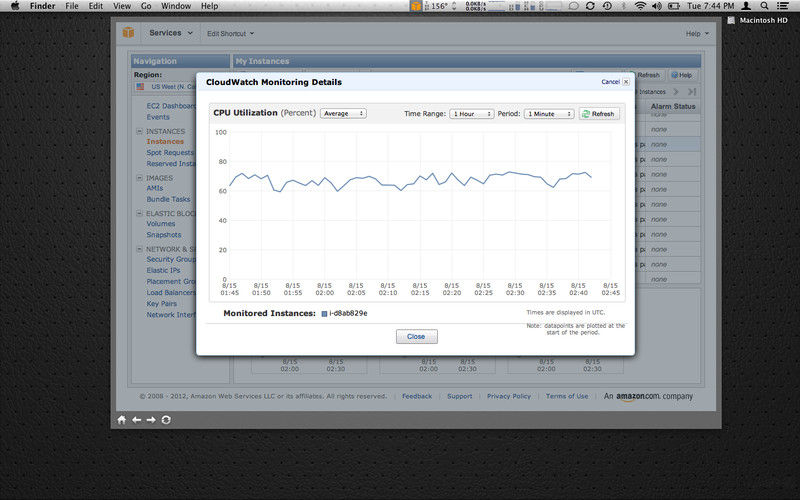800x500 pixels.
Task: Open the sync status menu bar icon
Action: point(590,6)
